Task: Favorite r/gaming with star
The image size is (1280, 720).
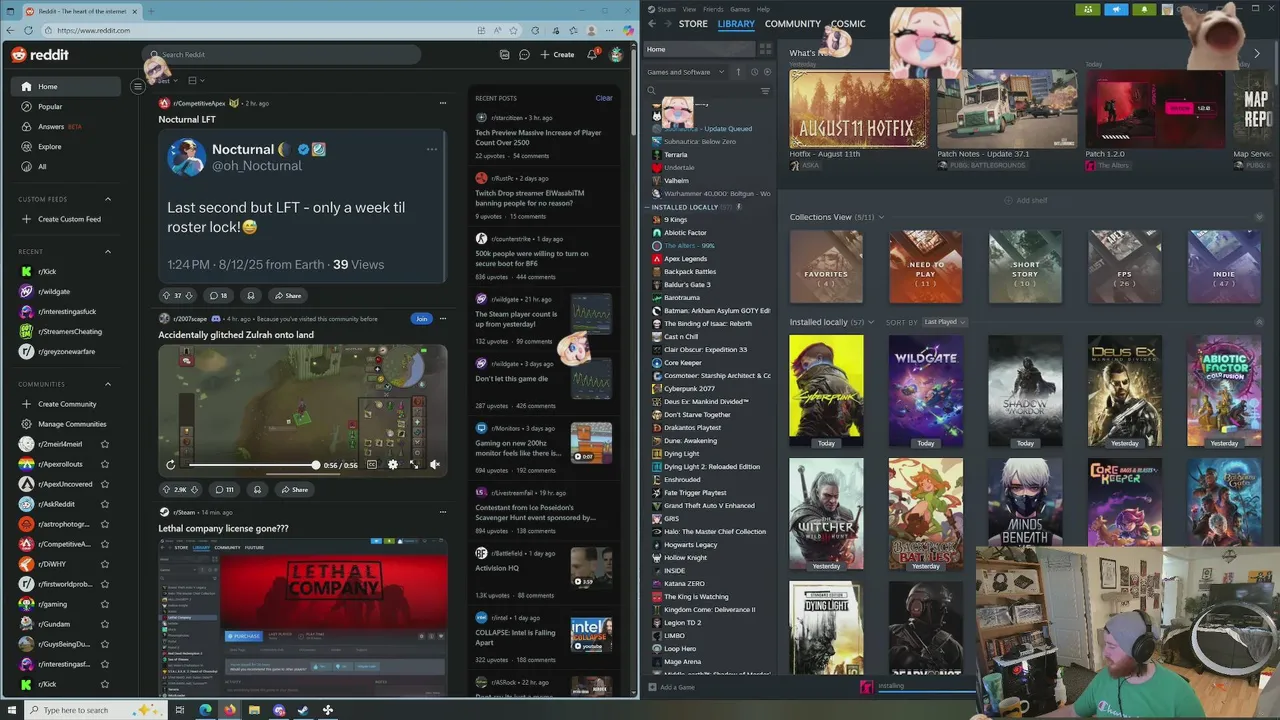Action: [105, 604]
